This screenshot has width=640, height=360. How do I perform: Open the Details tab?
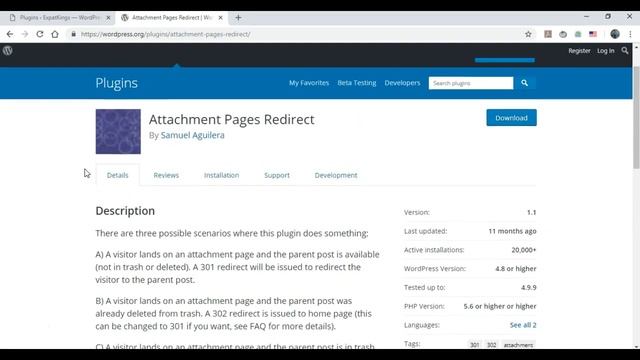pyautogui.click(x=118, y=175)
